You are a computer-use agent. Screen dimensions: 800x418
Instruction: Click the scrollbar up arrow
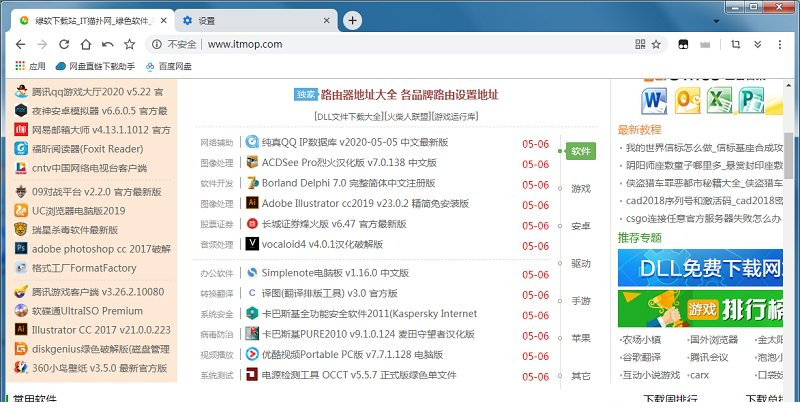pos(788,85)
